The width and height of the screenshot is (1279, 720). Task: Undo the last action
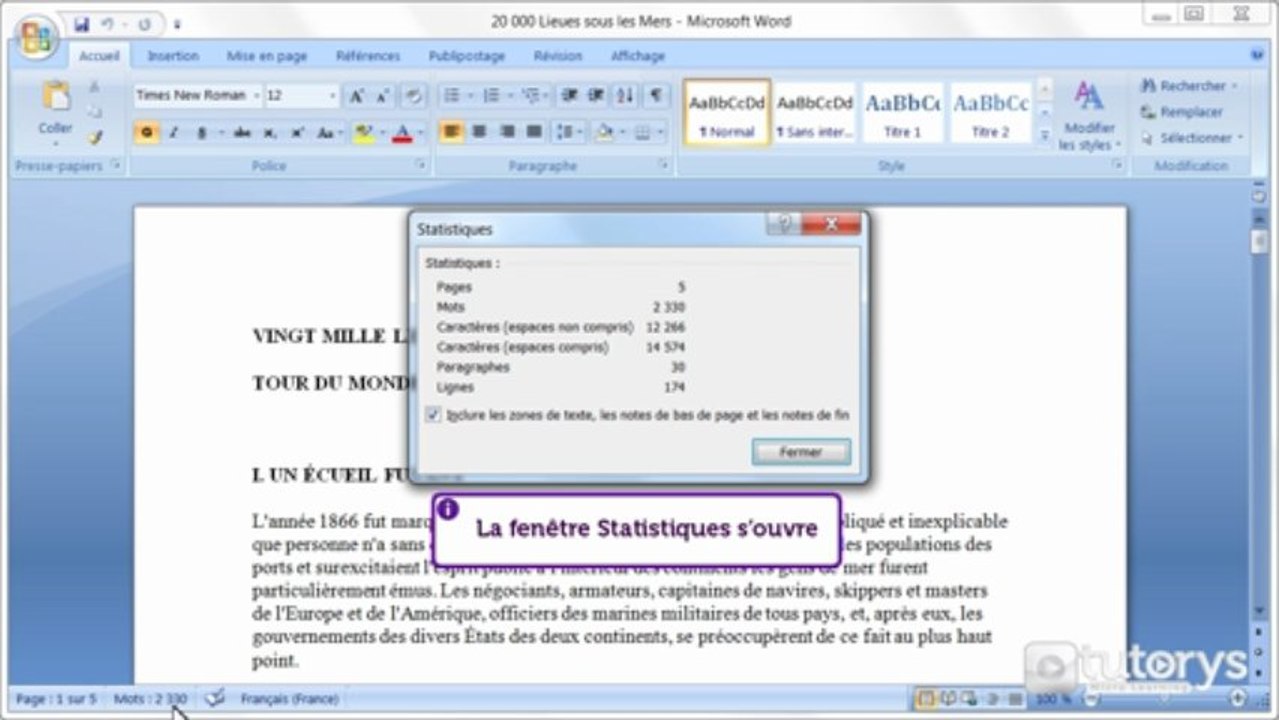pyautogui.click(x=106, y=23)
